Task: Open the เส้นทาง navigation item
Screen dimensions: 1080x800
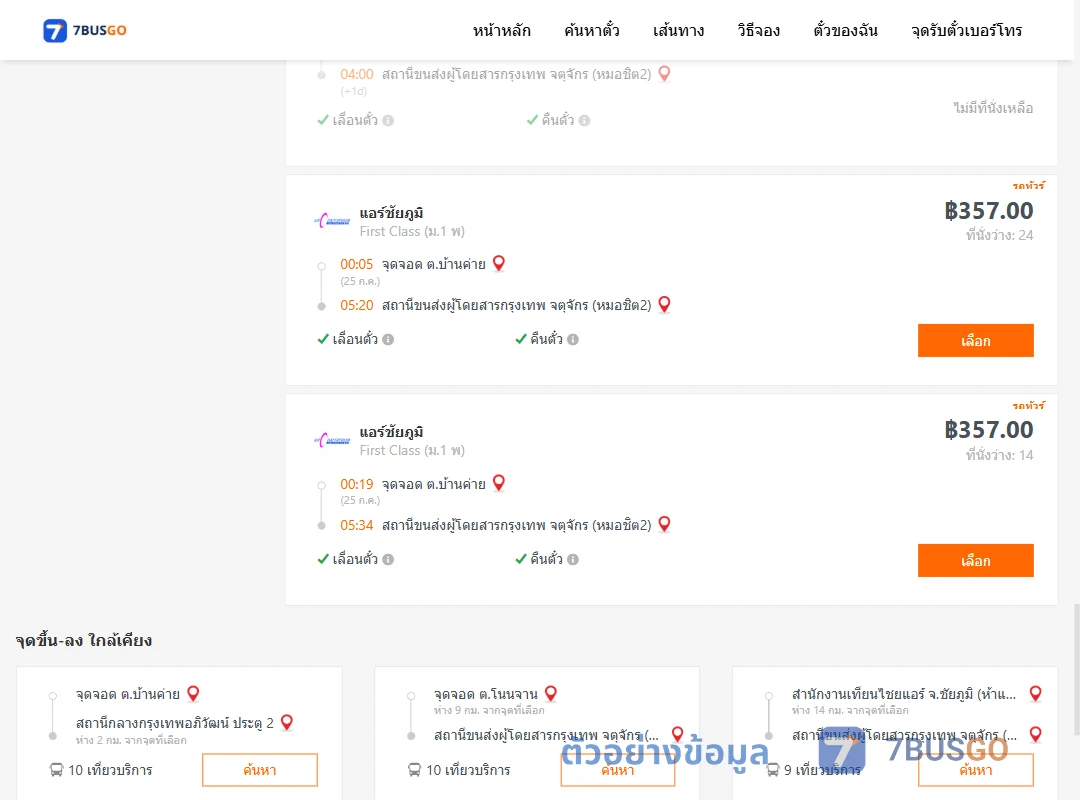Action: coord(678,30)
